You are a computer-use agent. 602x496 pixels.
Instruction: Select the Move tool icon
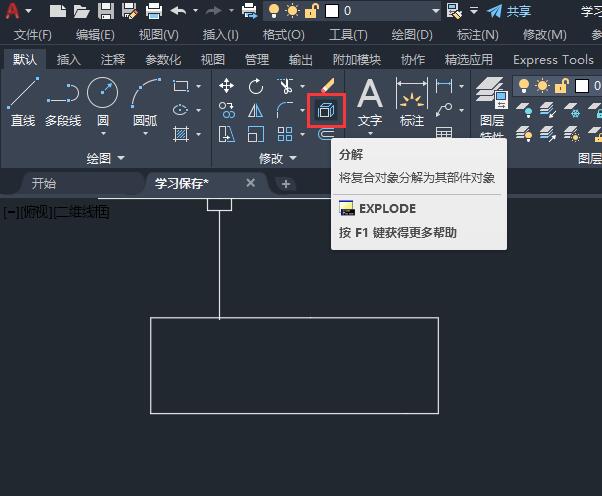point(227,86)
